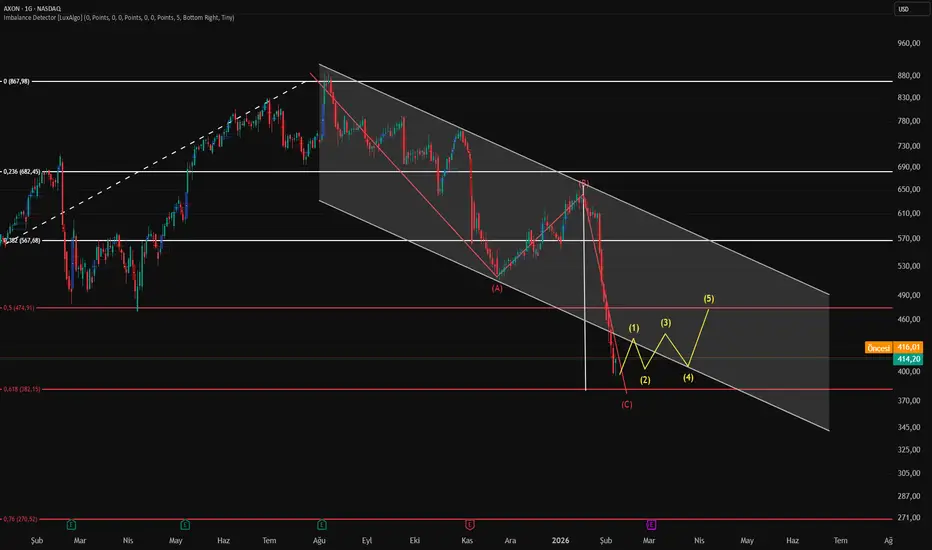Click the 780,00 price scale label
Screen dimensions: 932x550
coord(908,121)
